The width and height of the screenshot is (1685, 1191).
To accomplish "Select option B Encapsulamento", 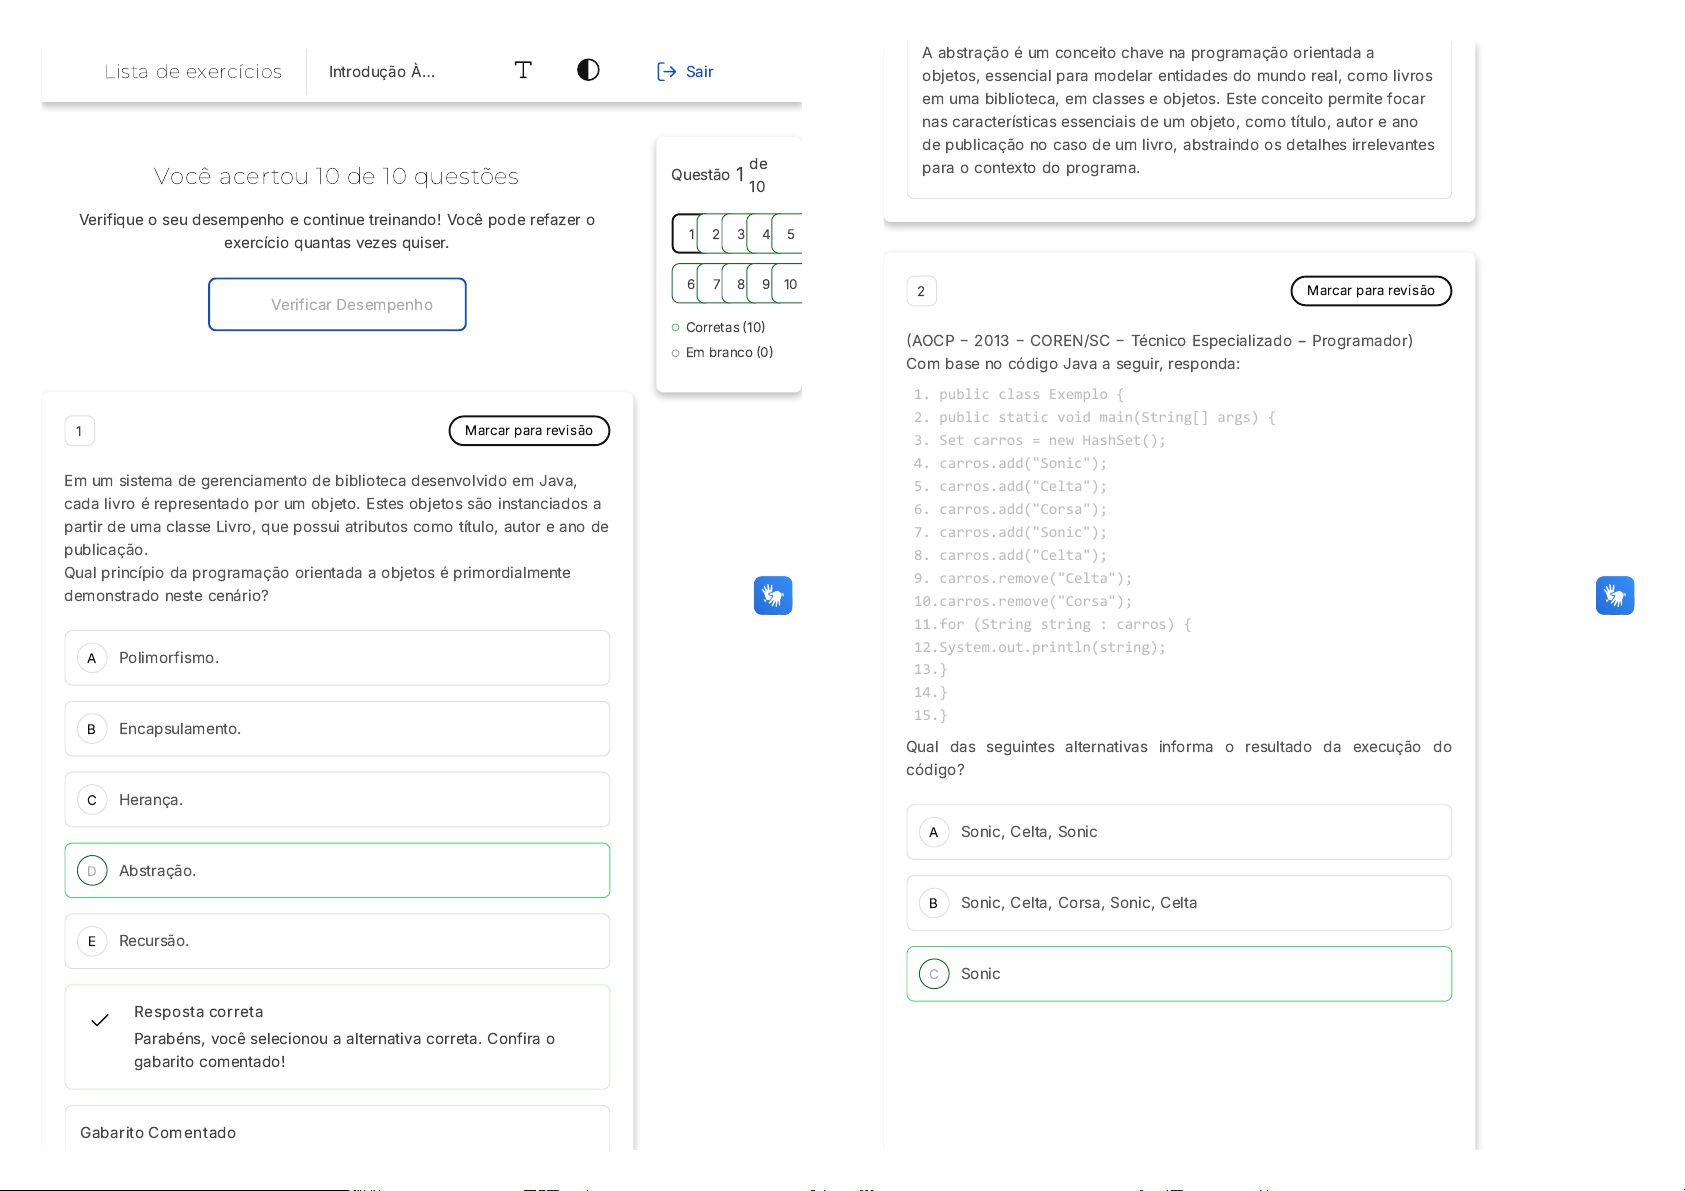I will 337,729.
